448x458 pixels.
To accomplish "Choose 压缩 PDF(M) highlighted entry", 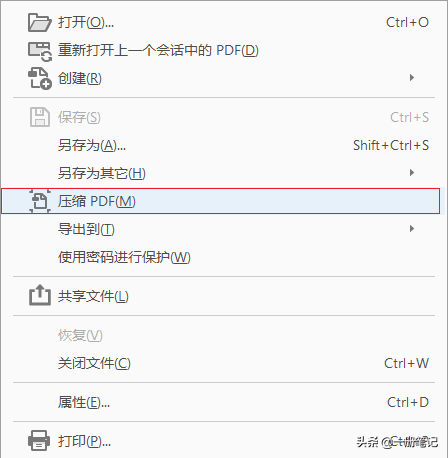I will click(221, 201).
